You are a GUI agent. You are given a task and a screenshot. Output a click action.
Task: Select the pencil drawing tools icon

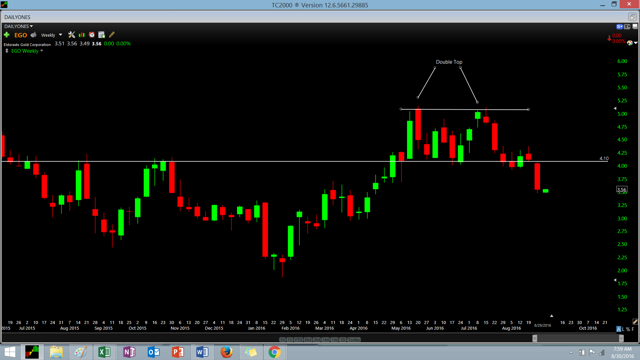click(112, 35)
